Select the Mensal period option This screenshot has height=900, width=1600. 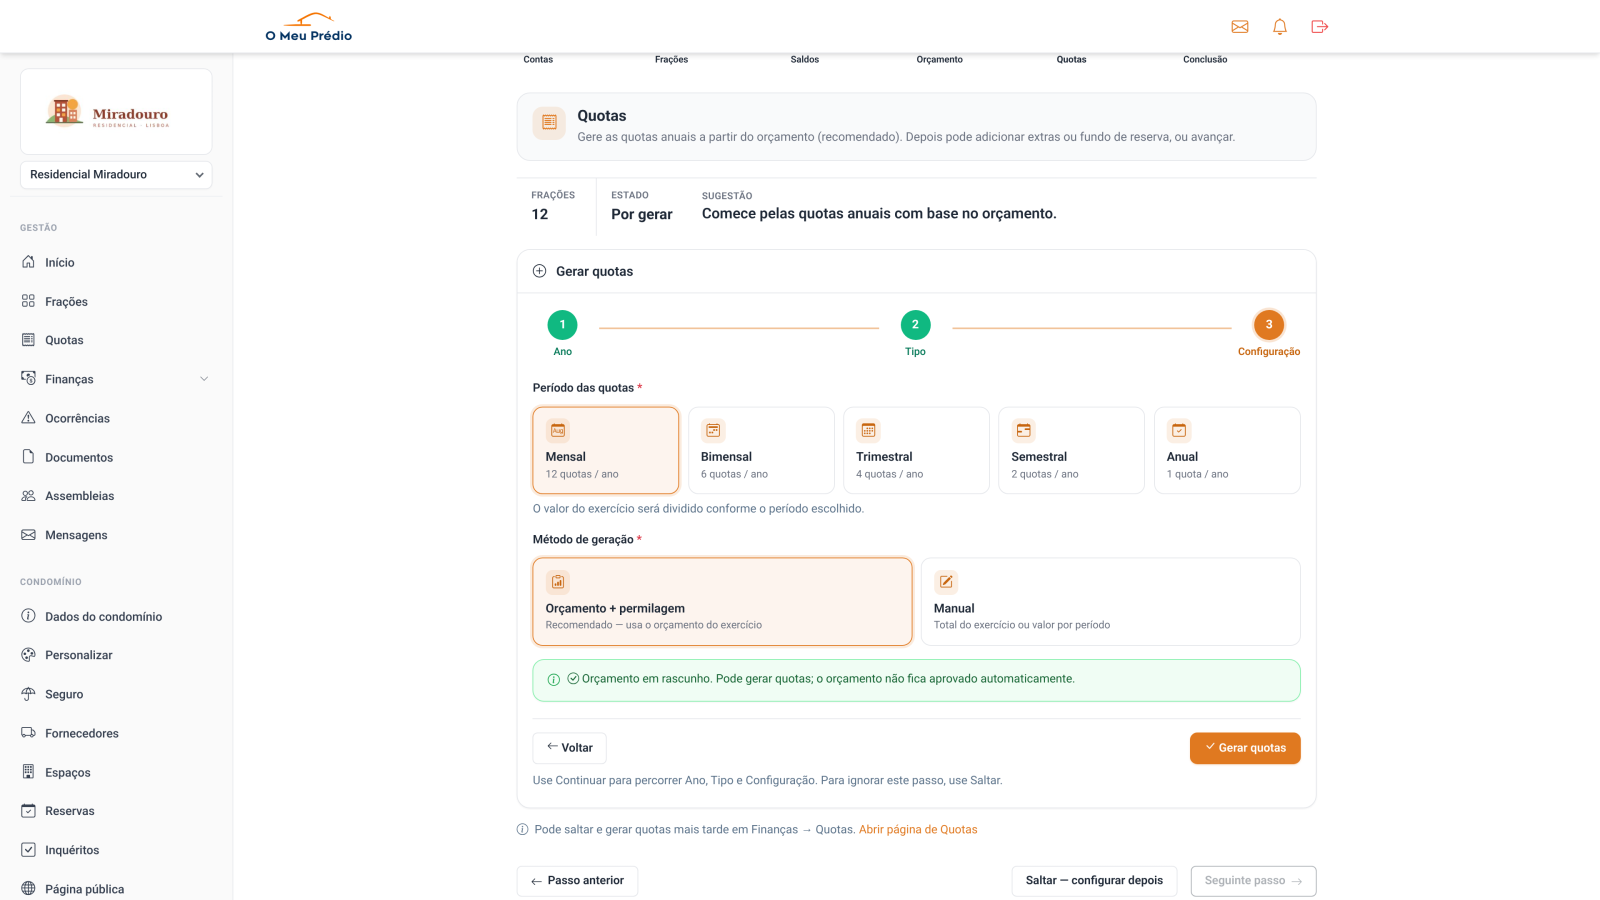pyautogui.click(x=606, y=450)
